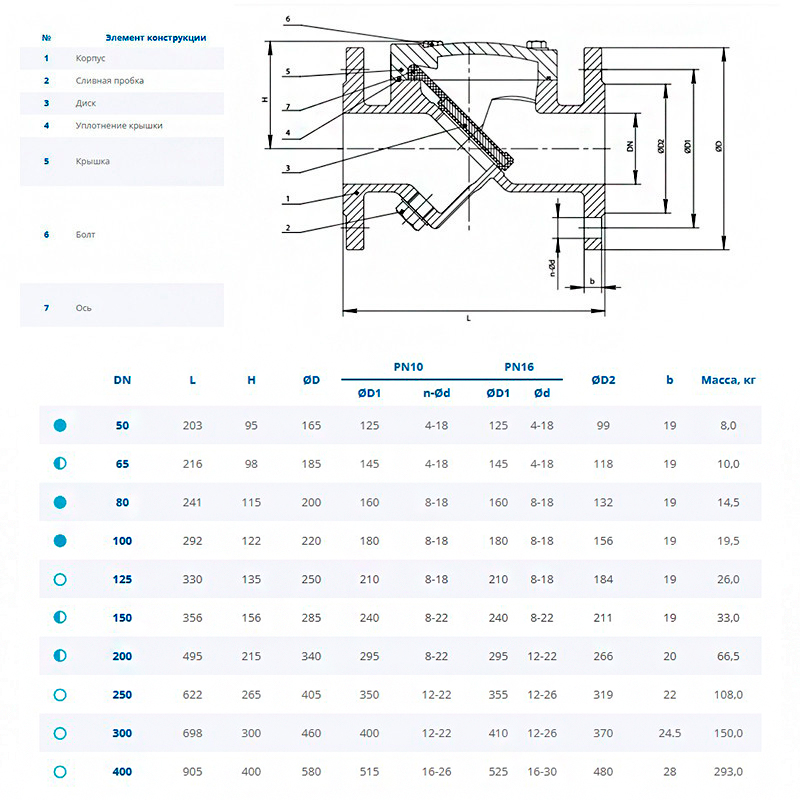Click the filled circle icon beside DN 50
This screenshot has width=800, height=800.
pos(60,425)
